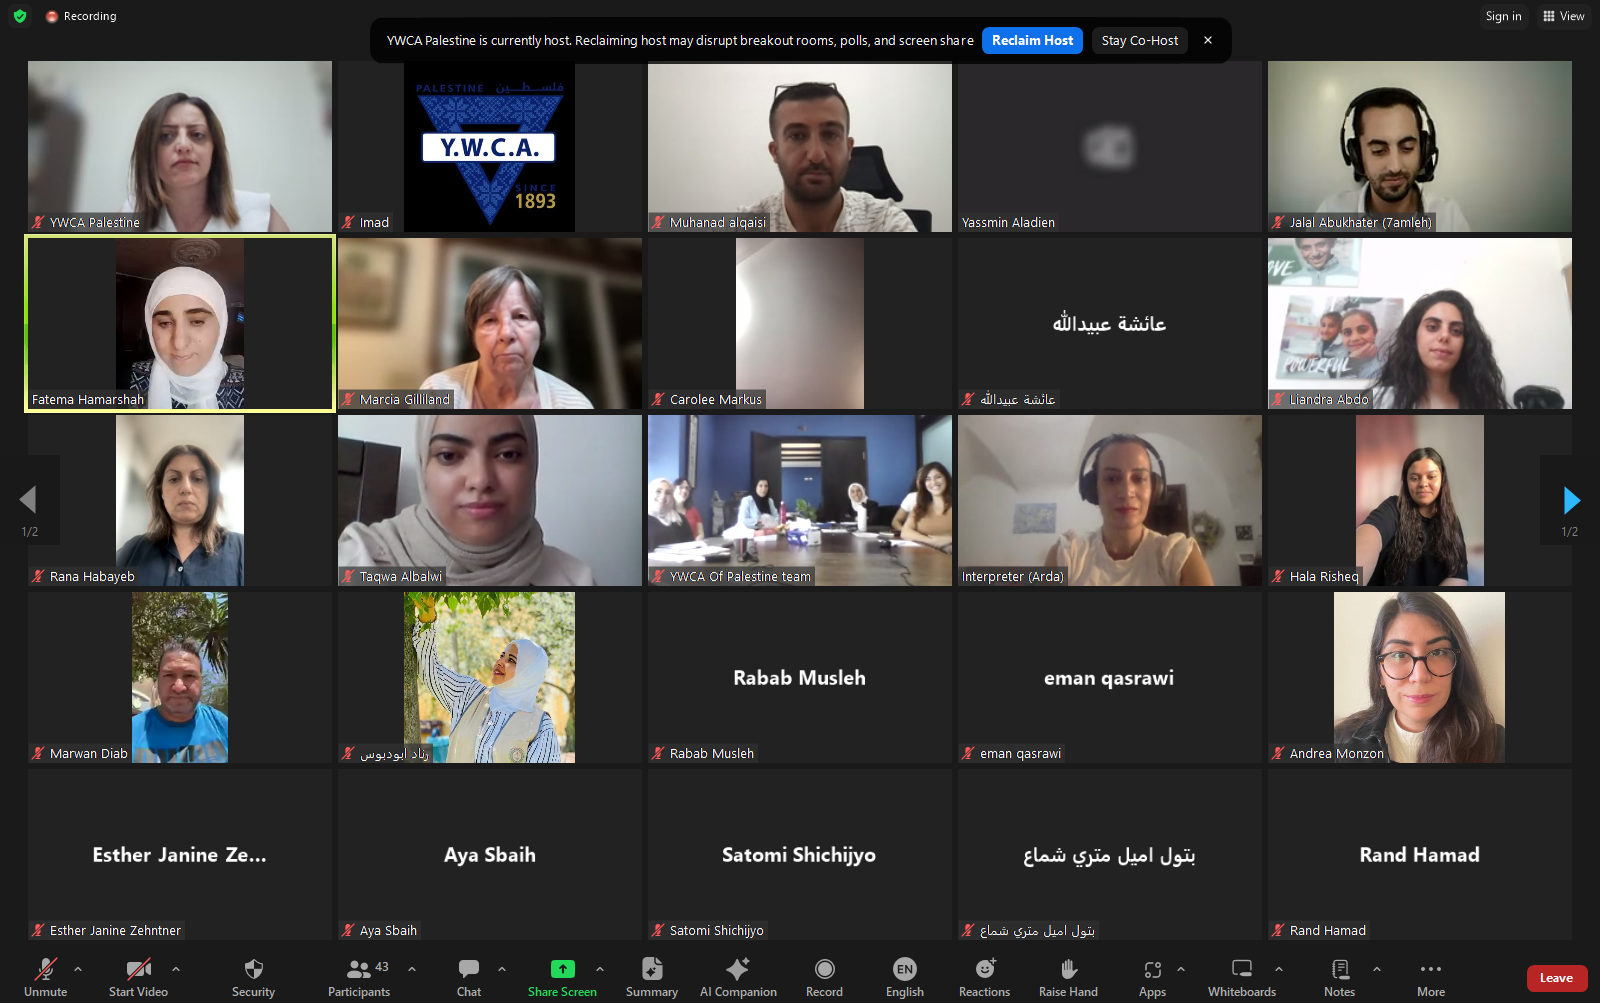The image size is (1600, 1003).
Task: Select the YWCA Of Palestine team video tile
Action: (800, 500)
